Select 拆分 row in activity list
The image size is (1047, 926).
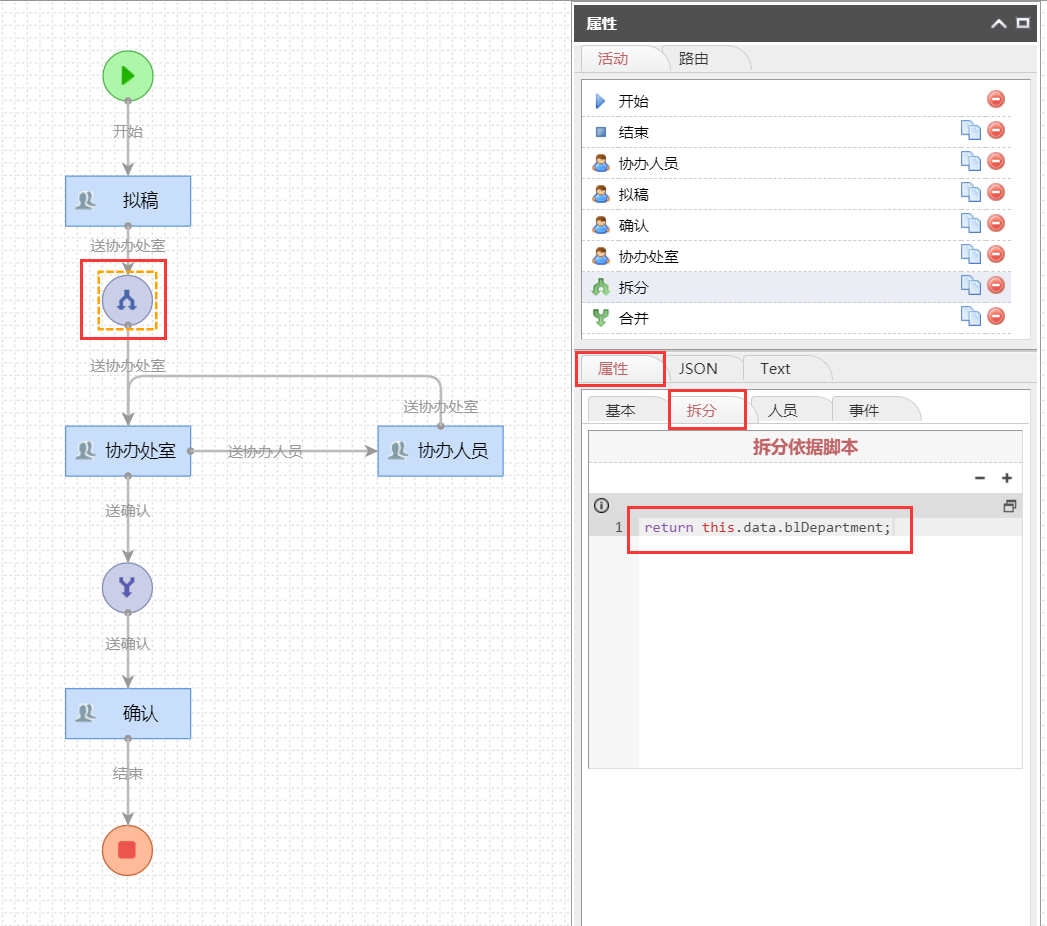[x=796, y=287]
